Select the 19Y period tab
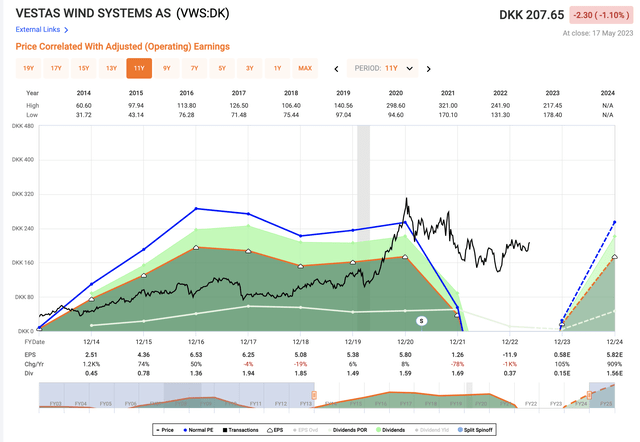 click(x=29, y=68)
